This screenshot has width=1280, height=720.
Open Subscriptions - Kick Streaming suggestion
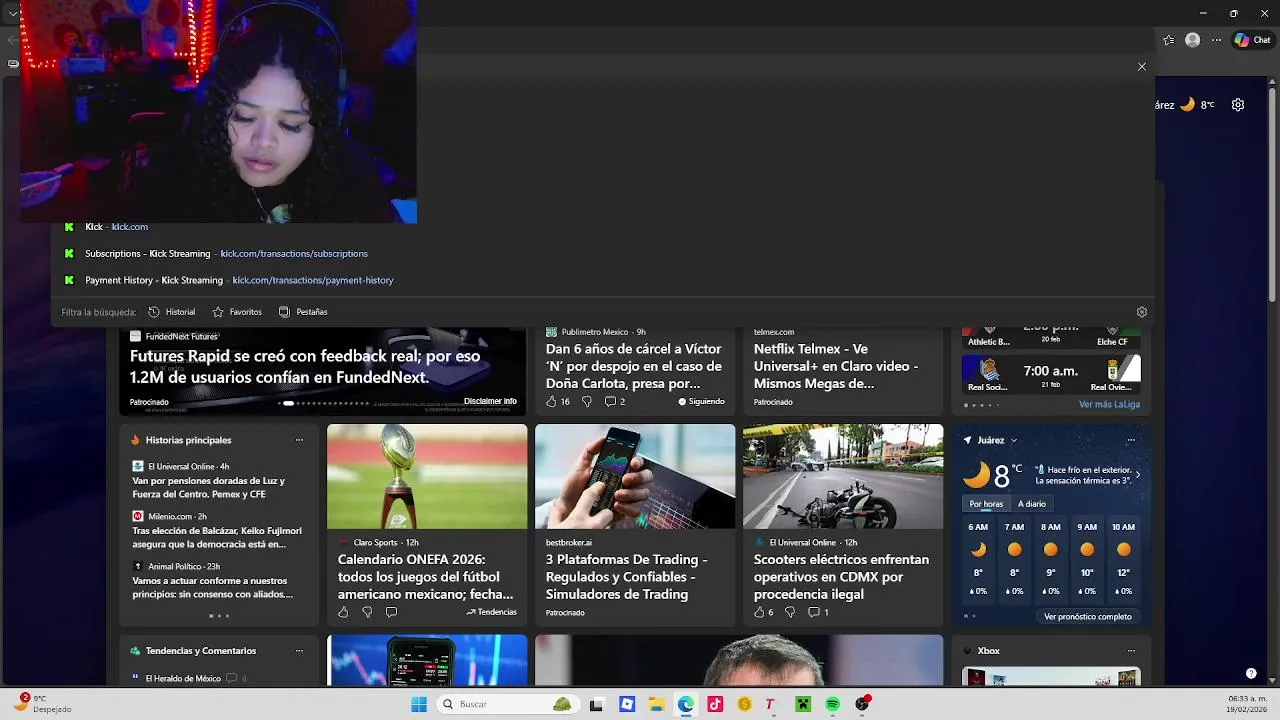[602, 254]
